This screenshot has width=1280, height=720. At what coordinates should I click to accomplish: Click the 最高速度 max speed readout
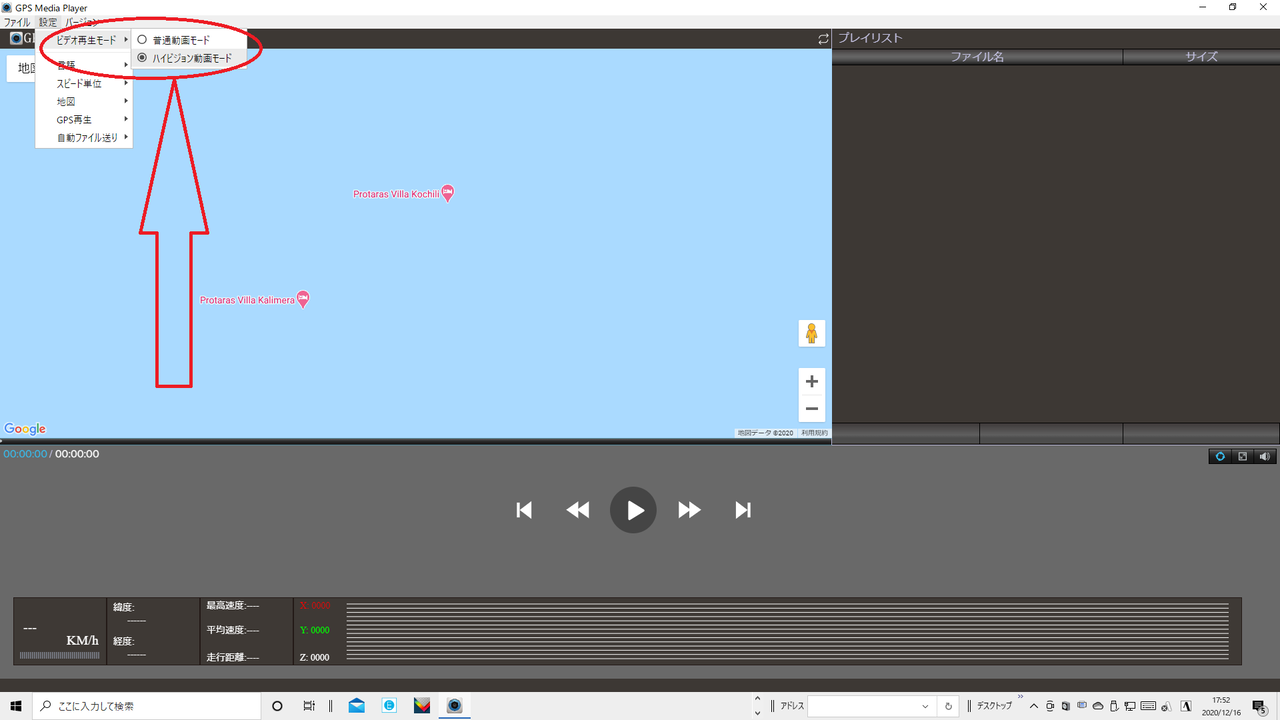pyautogui.click(x=232, y=606)
